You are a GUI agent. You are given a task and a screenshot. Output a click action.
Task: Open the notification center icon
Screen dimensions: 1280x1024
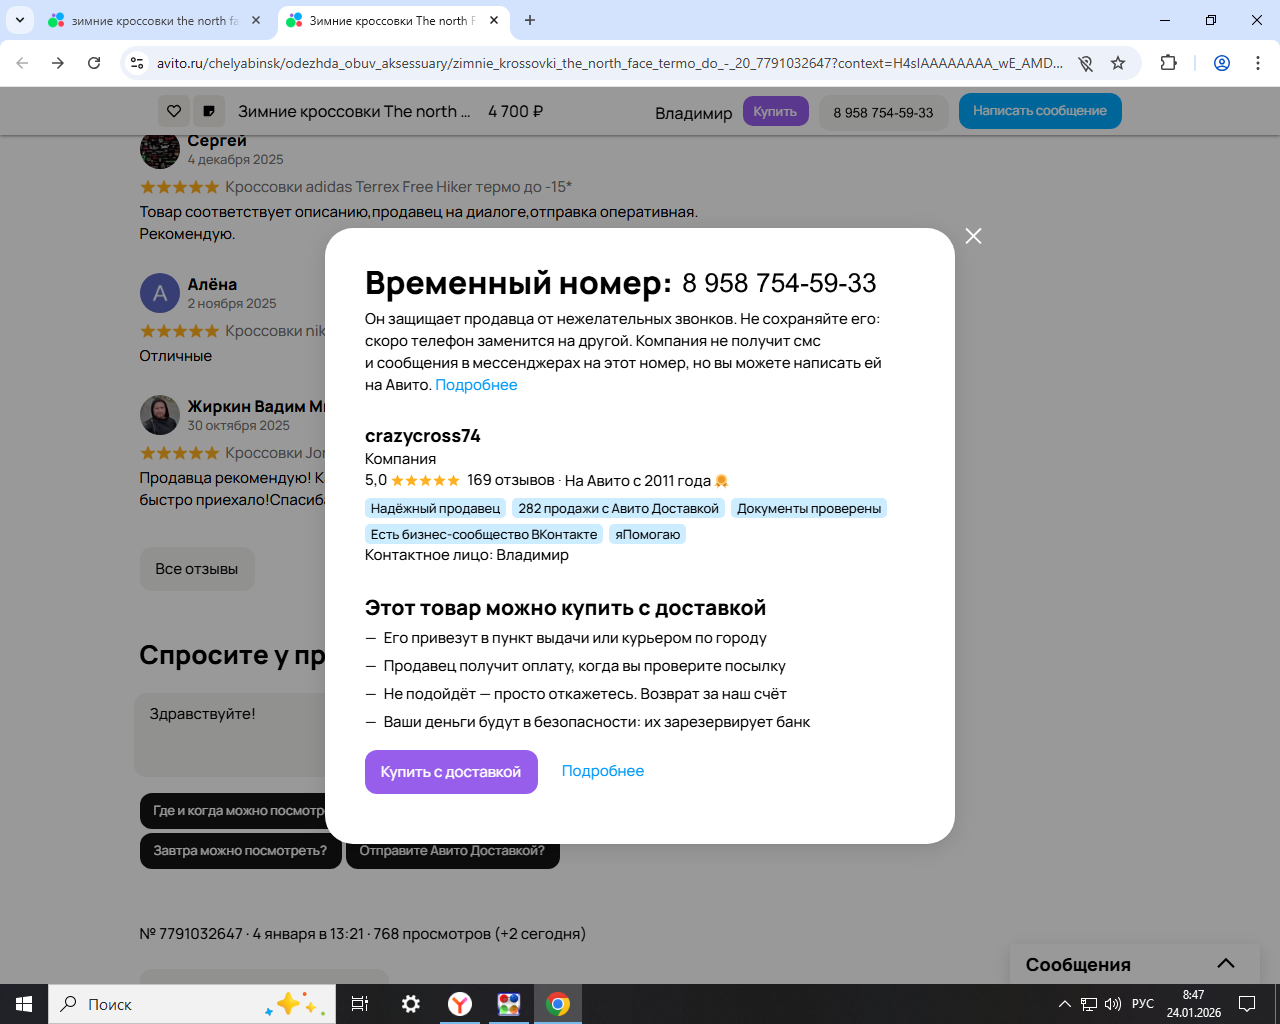pos(1247,1004)
